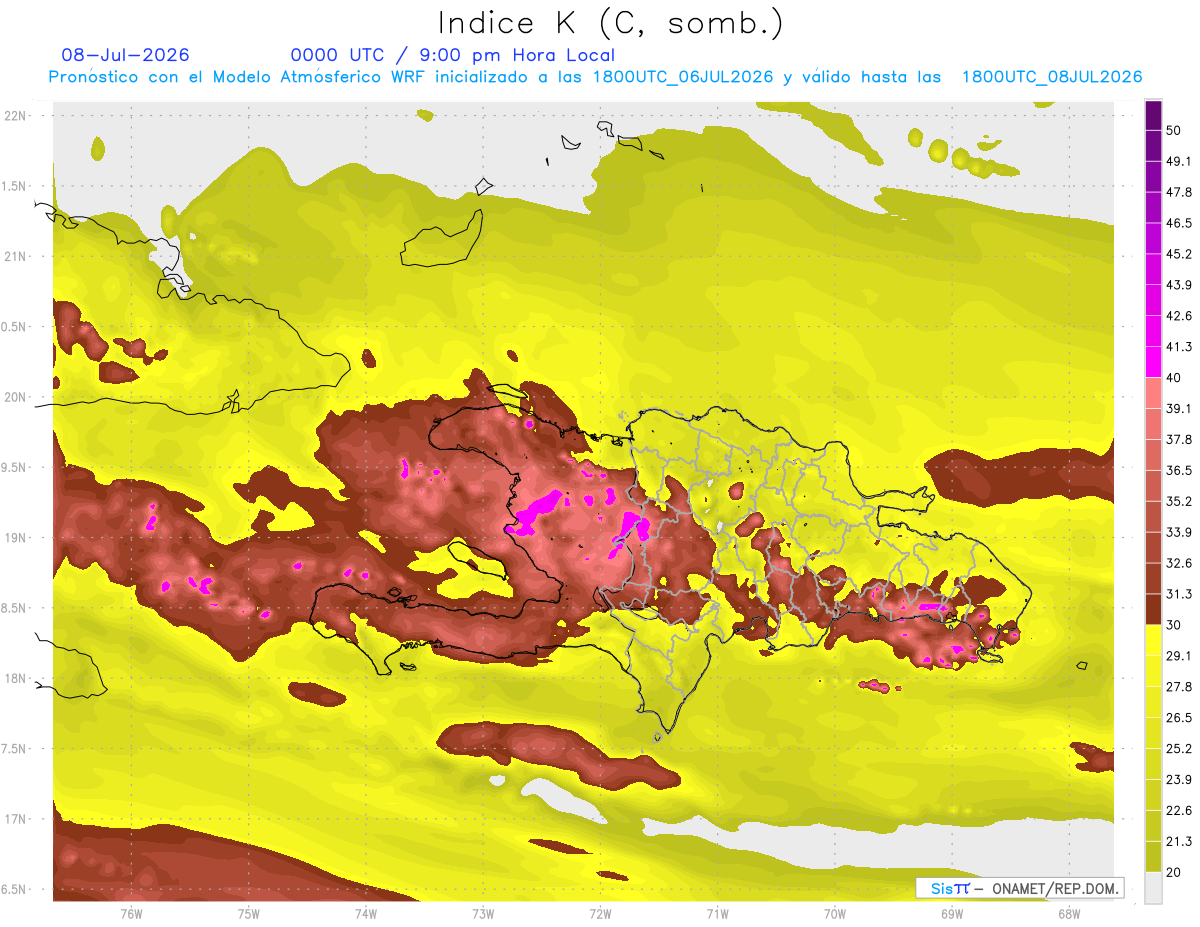Click the colorbar value "32.6"
This screenshot has height=927, width=1200.
coord(1179,563)
